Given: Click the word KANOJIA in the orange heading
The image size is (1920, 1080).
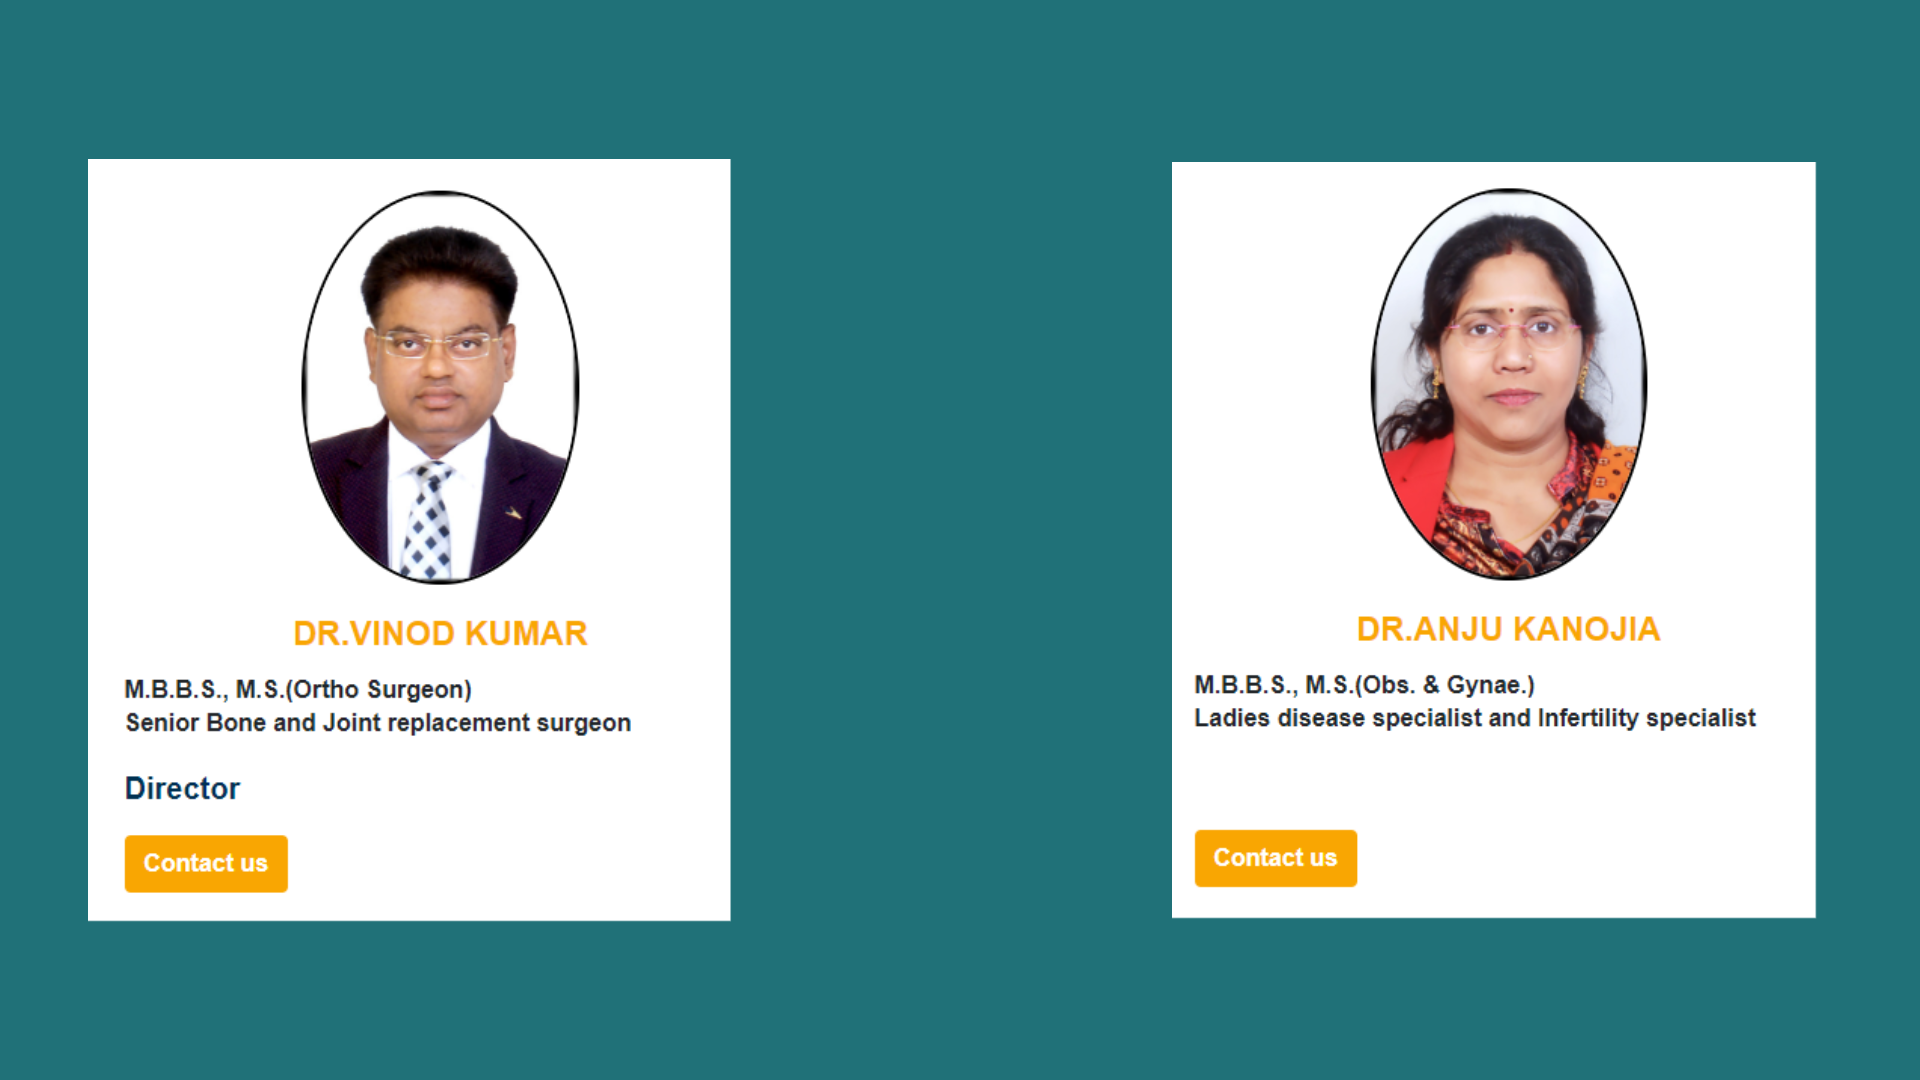Looking at the screenshot, I should [1586, 629].
